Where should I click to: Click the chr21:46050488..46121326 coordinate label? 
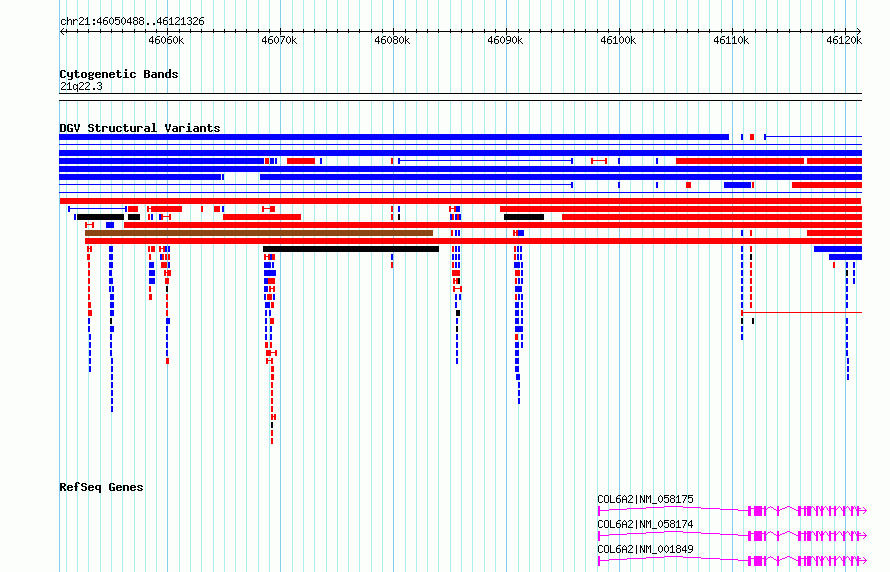coord(132,22)
